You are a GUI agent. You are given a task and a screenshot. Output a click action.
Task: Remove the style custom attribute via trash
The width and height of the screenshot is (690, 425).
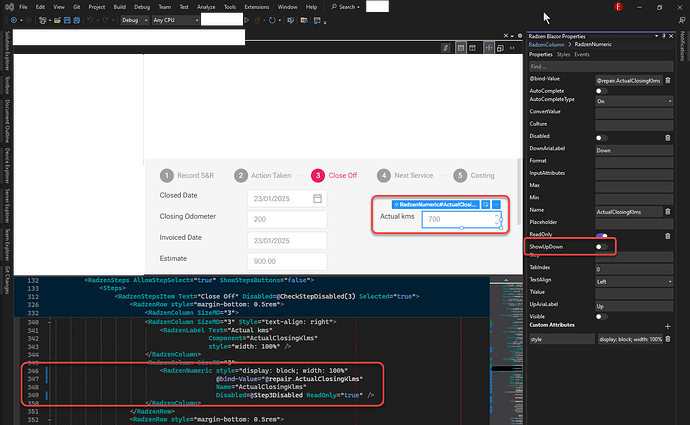668,339
